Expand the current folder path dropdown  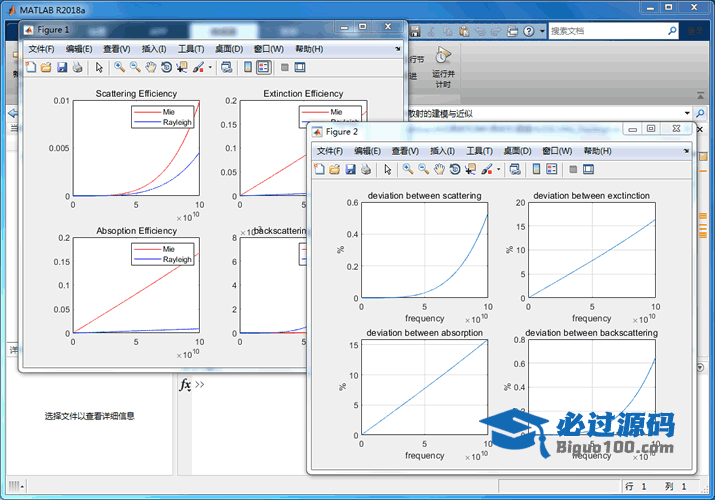pos(689,113)
